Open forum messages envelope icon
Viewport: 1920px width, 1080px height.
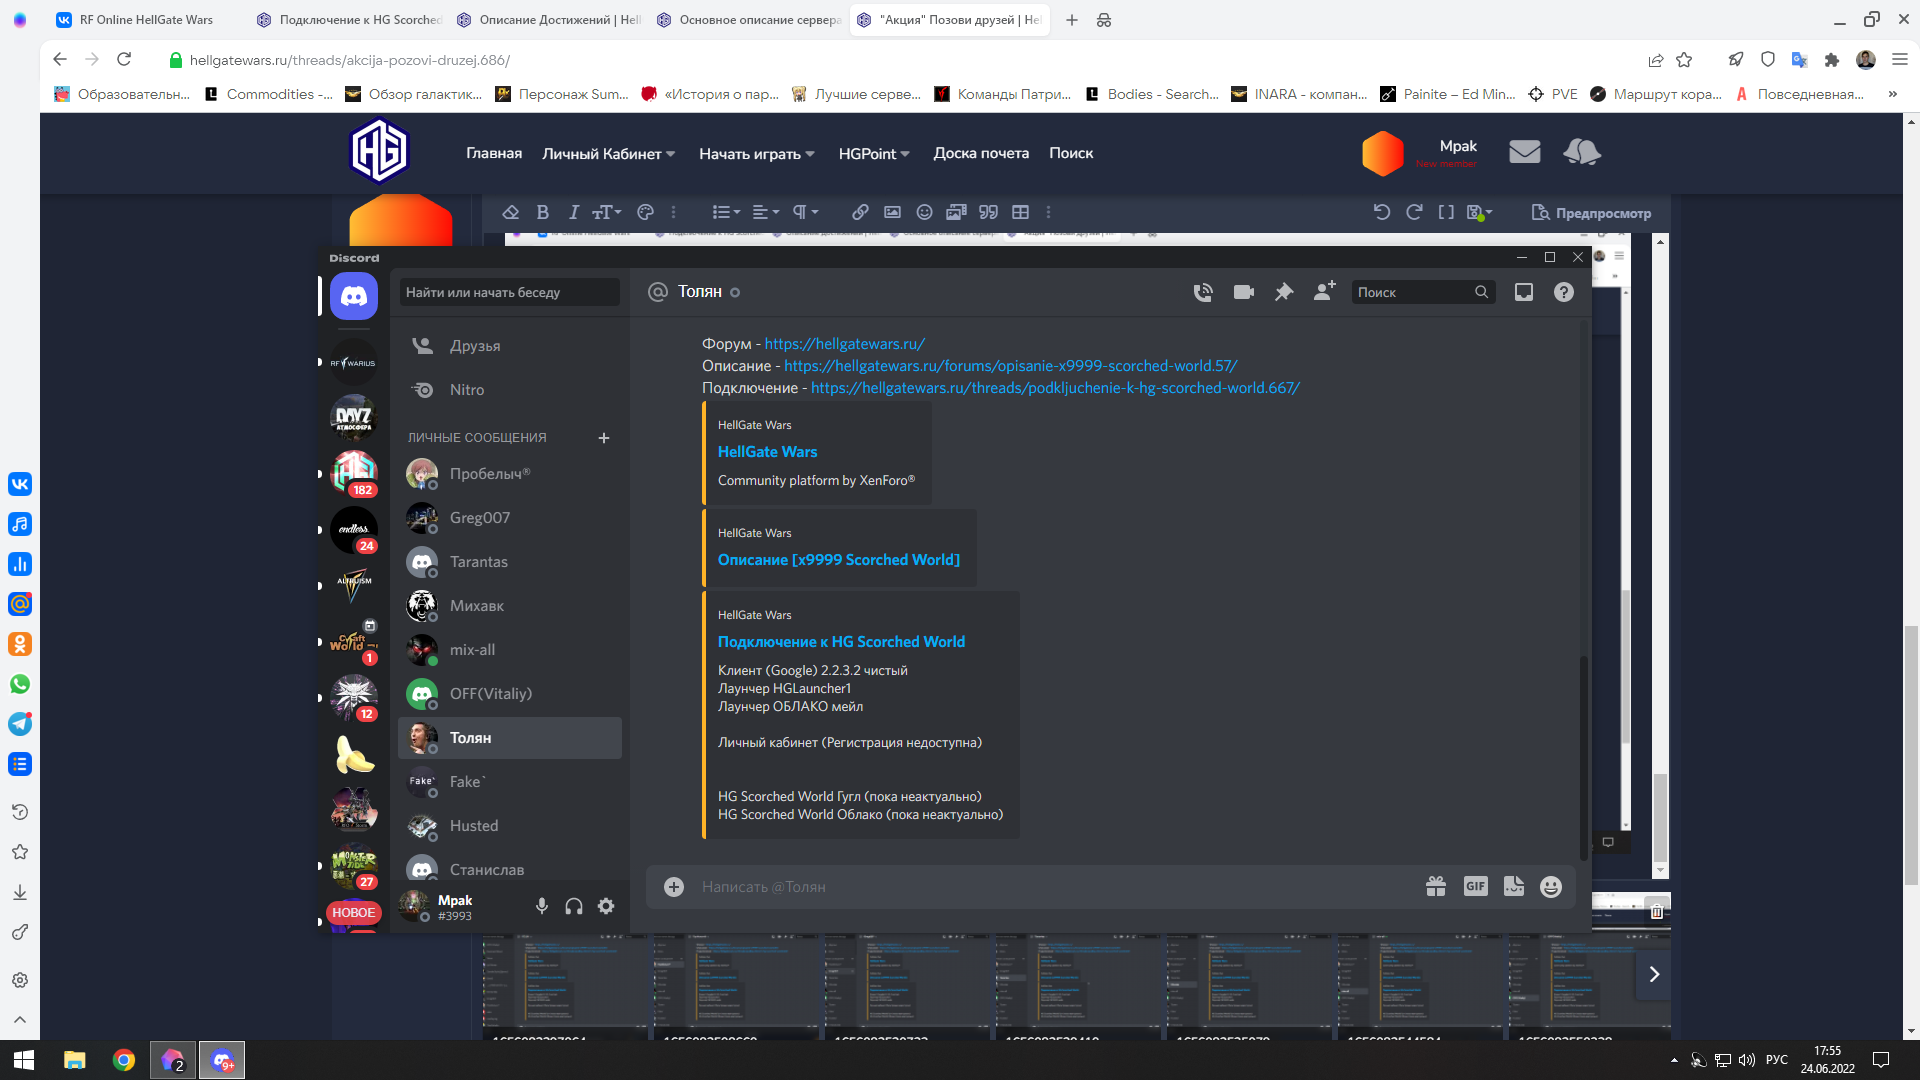coord(1524,152)
